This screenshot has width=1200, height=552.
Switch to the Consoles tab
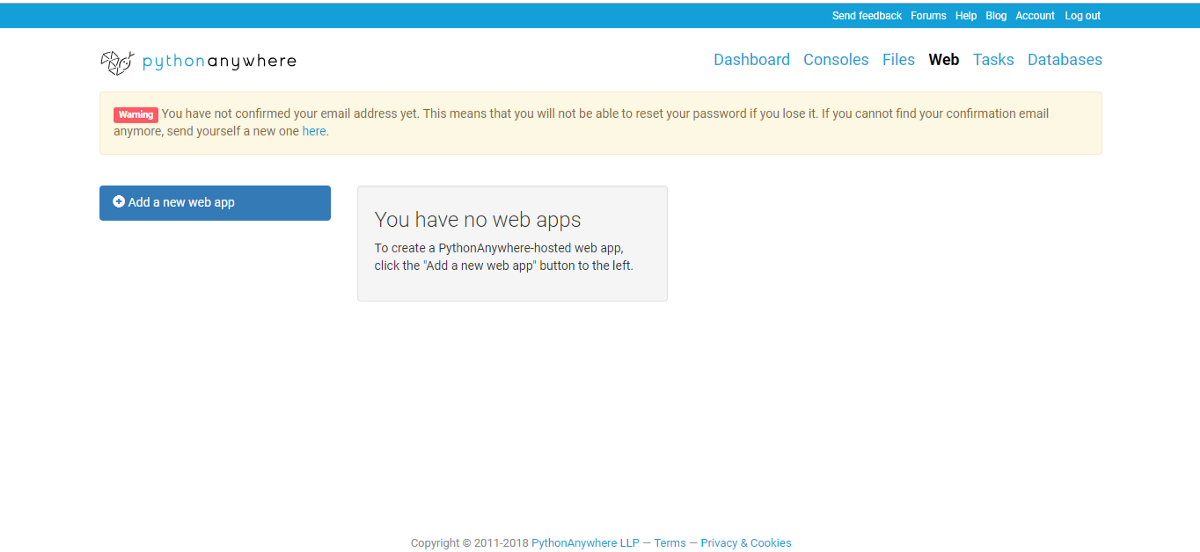click(x=836, y=60)
